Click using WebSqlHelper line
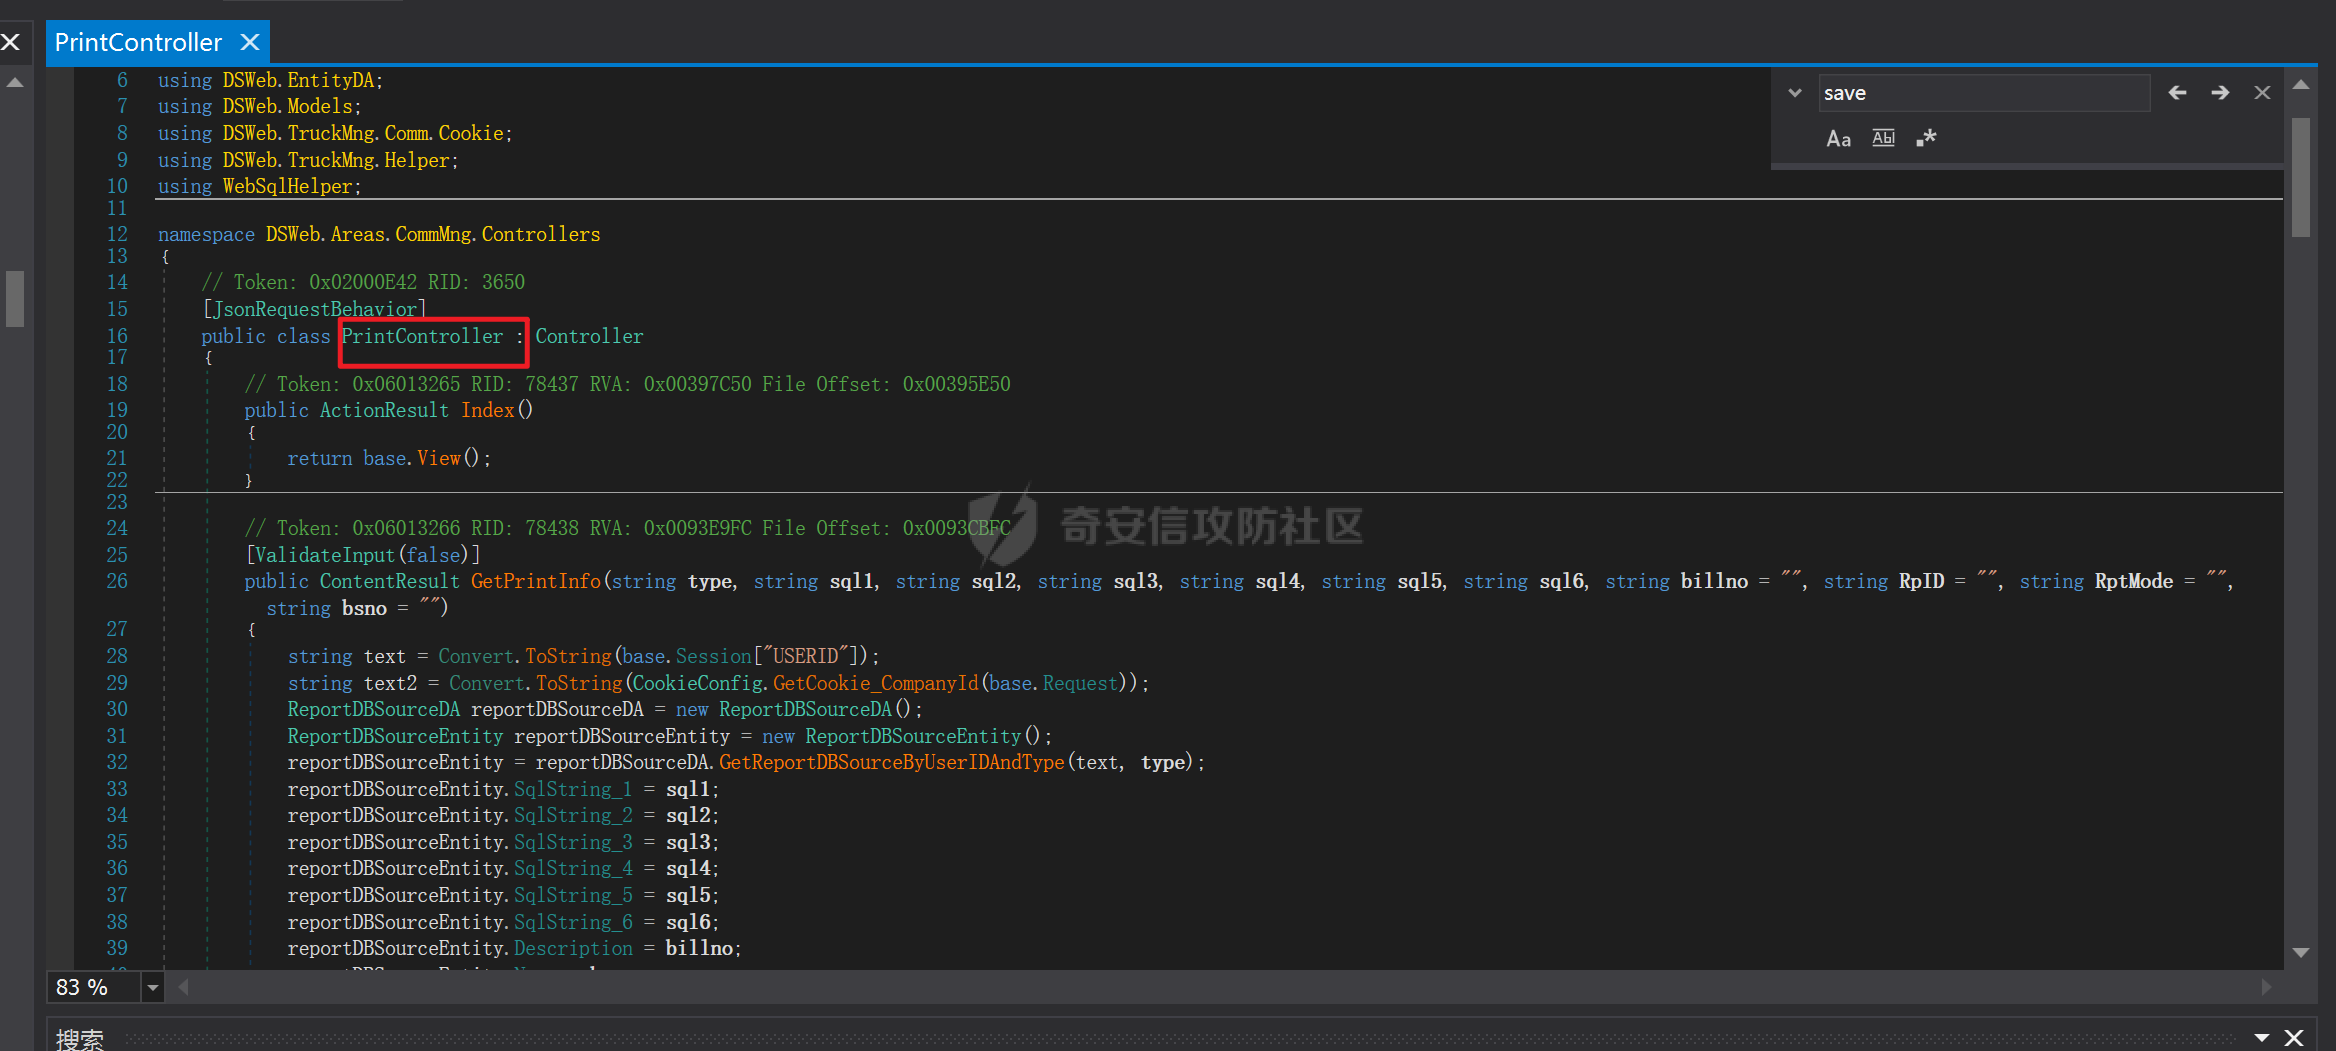2336x1051 pixels. tap(260, 187)
